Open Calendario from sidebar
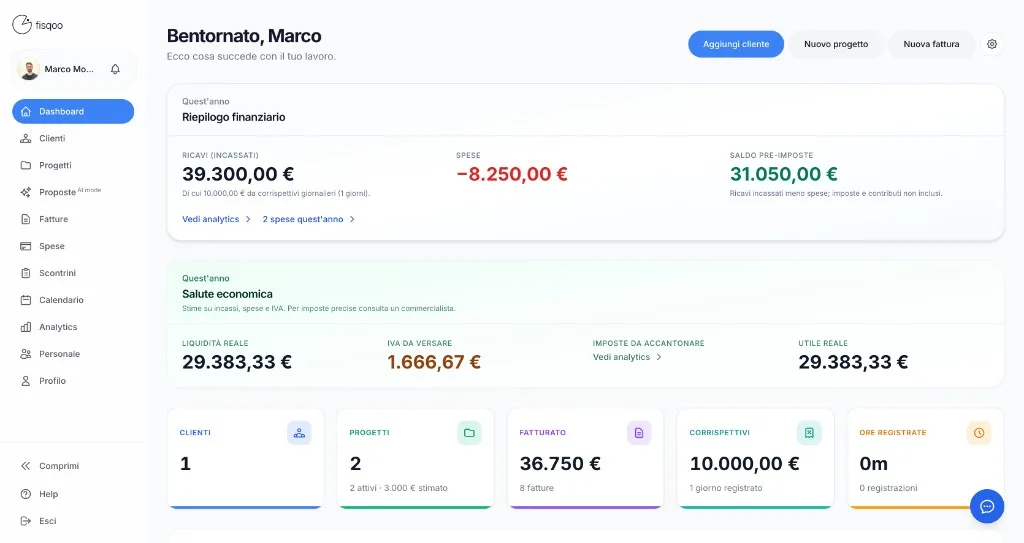Viewport: 1024px width, 543px height. pyautogui.click(x=73, y=300)
